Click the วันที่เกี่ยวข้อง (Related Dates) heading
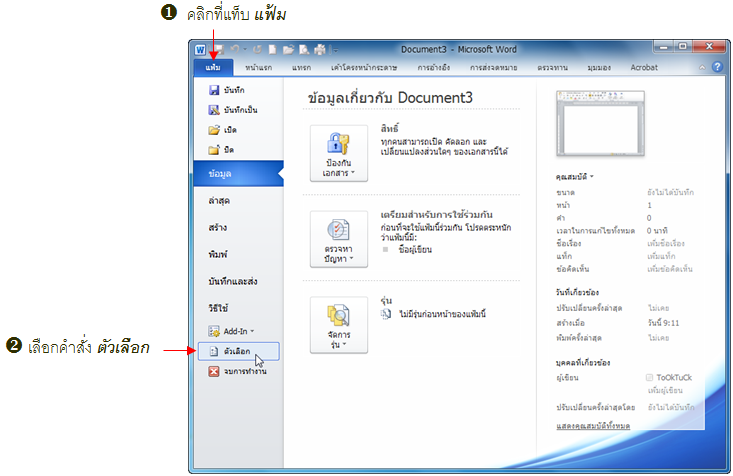This screenshot has height=476, width=733. [577, 292]
